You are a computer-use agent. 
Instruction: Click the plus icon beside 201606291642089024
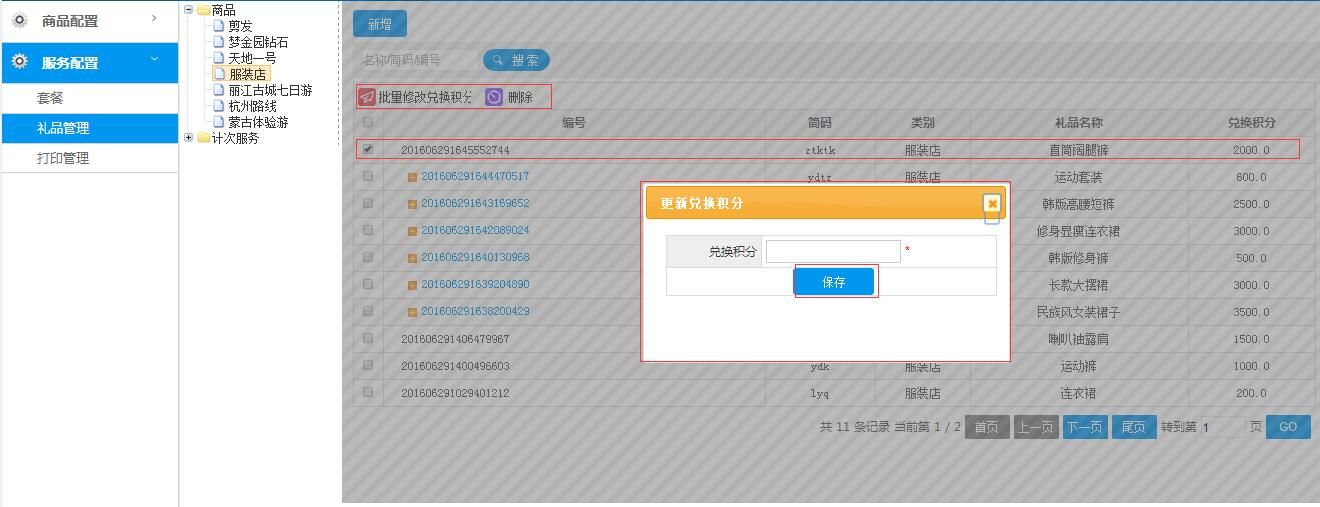(412, 231)
